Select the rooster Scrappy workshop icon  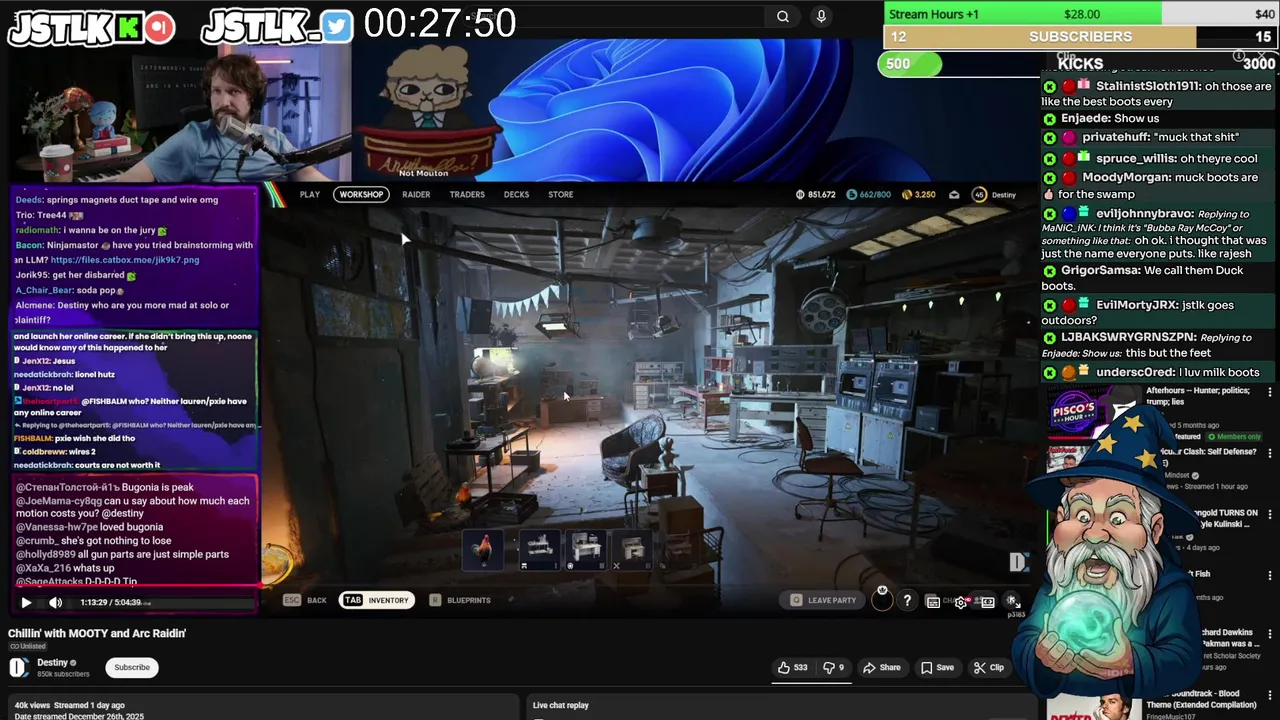483,550
